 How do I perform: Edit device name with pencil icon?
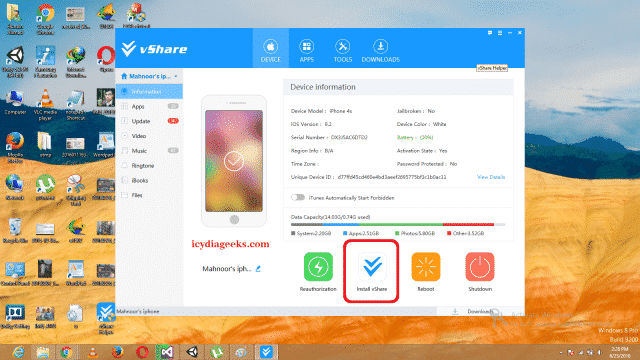[258, 269]
